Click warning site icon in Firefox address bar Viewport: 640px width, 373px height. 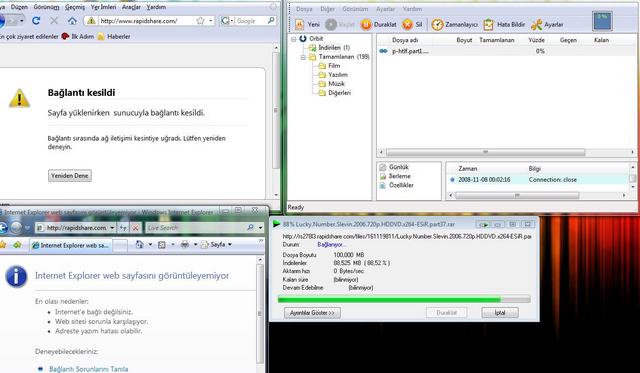click(x=91, y=20)
